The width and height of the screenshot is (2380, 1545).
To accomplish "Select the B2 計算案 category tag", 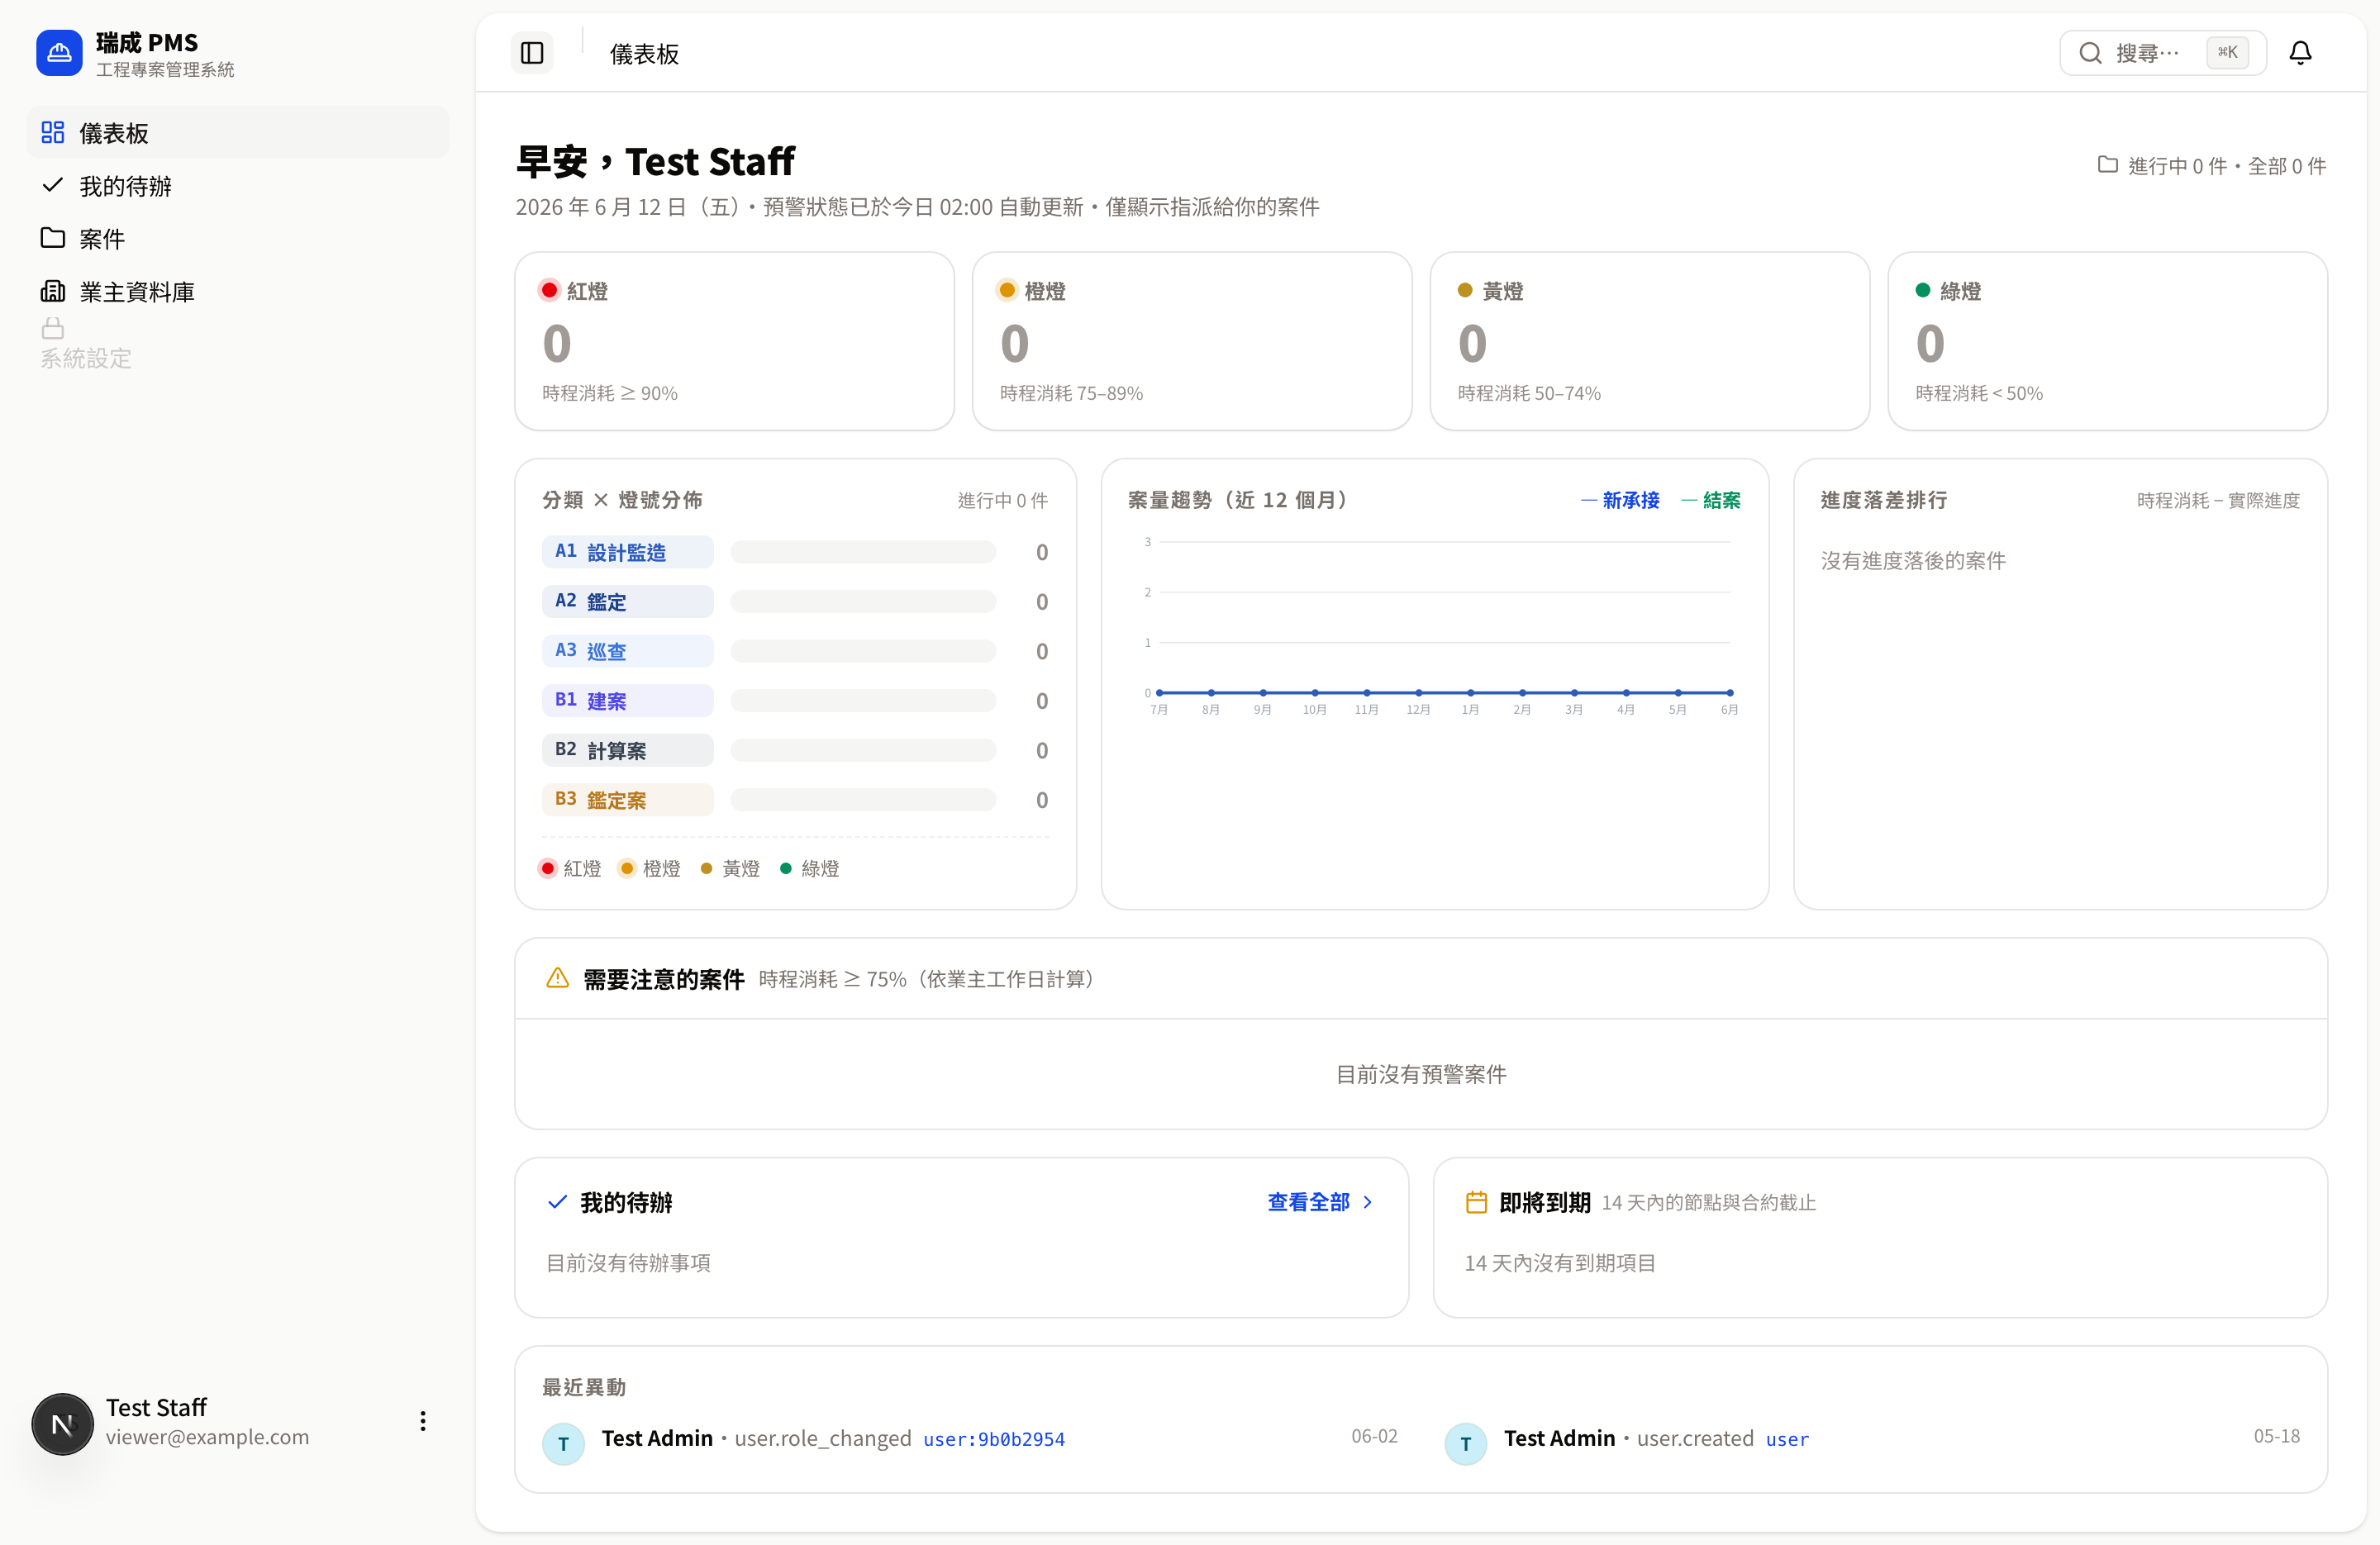I will point(627,750).
